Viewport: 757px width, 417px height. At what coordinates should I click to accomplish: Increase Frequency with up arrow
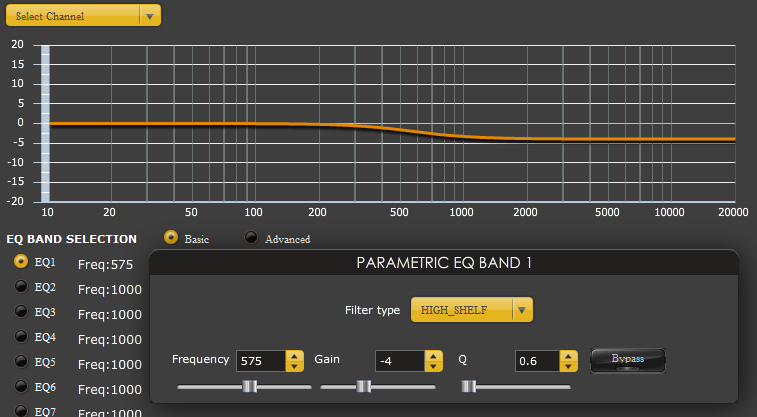[294, 356]
